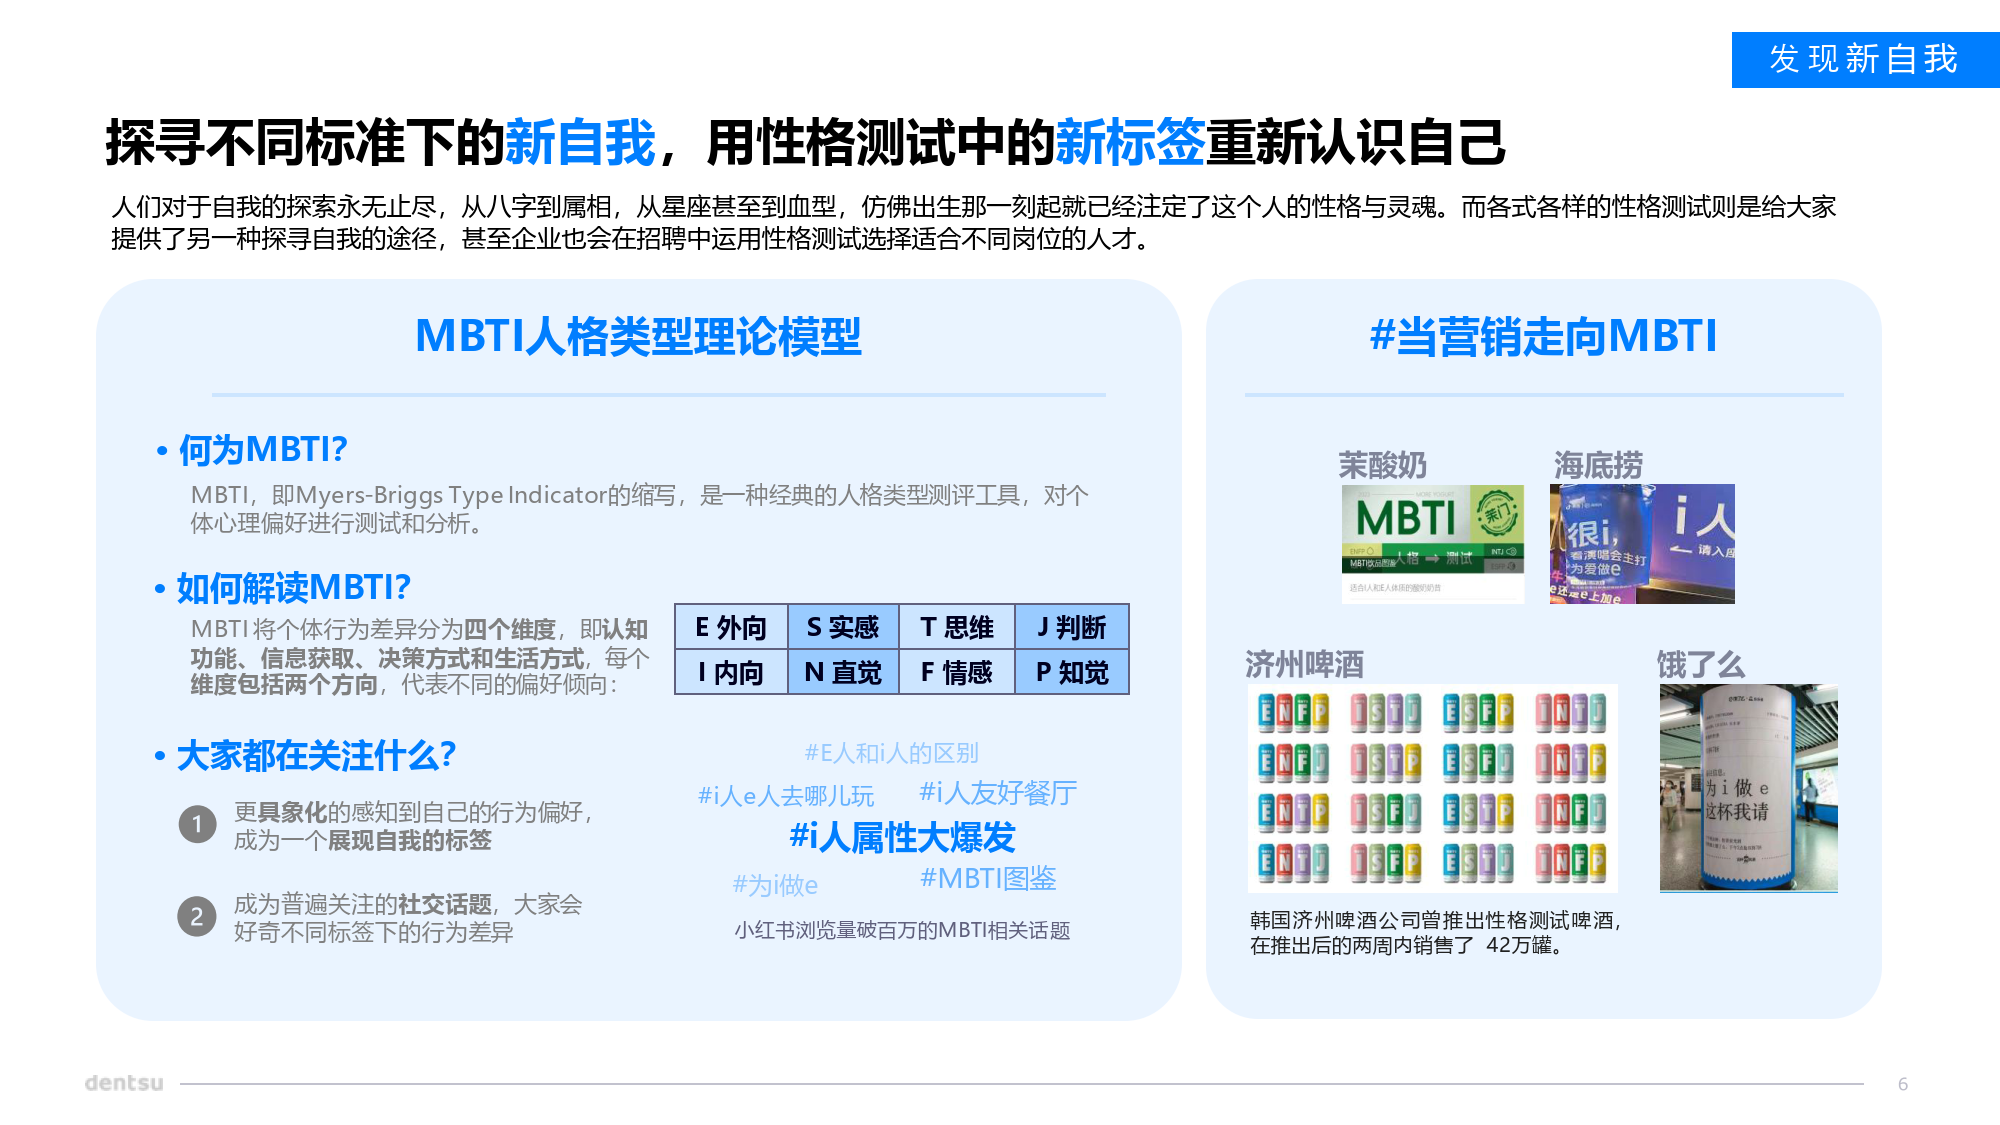Click the hashtag #E人和i人的区别
The width and height of the screenshot is (2000, 1125).
click(891, 752)
